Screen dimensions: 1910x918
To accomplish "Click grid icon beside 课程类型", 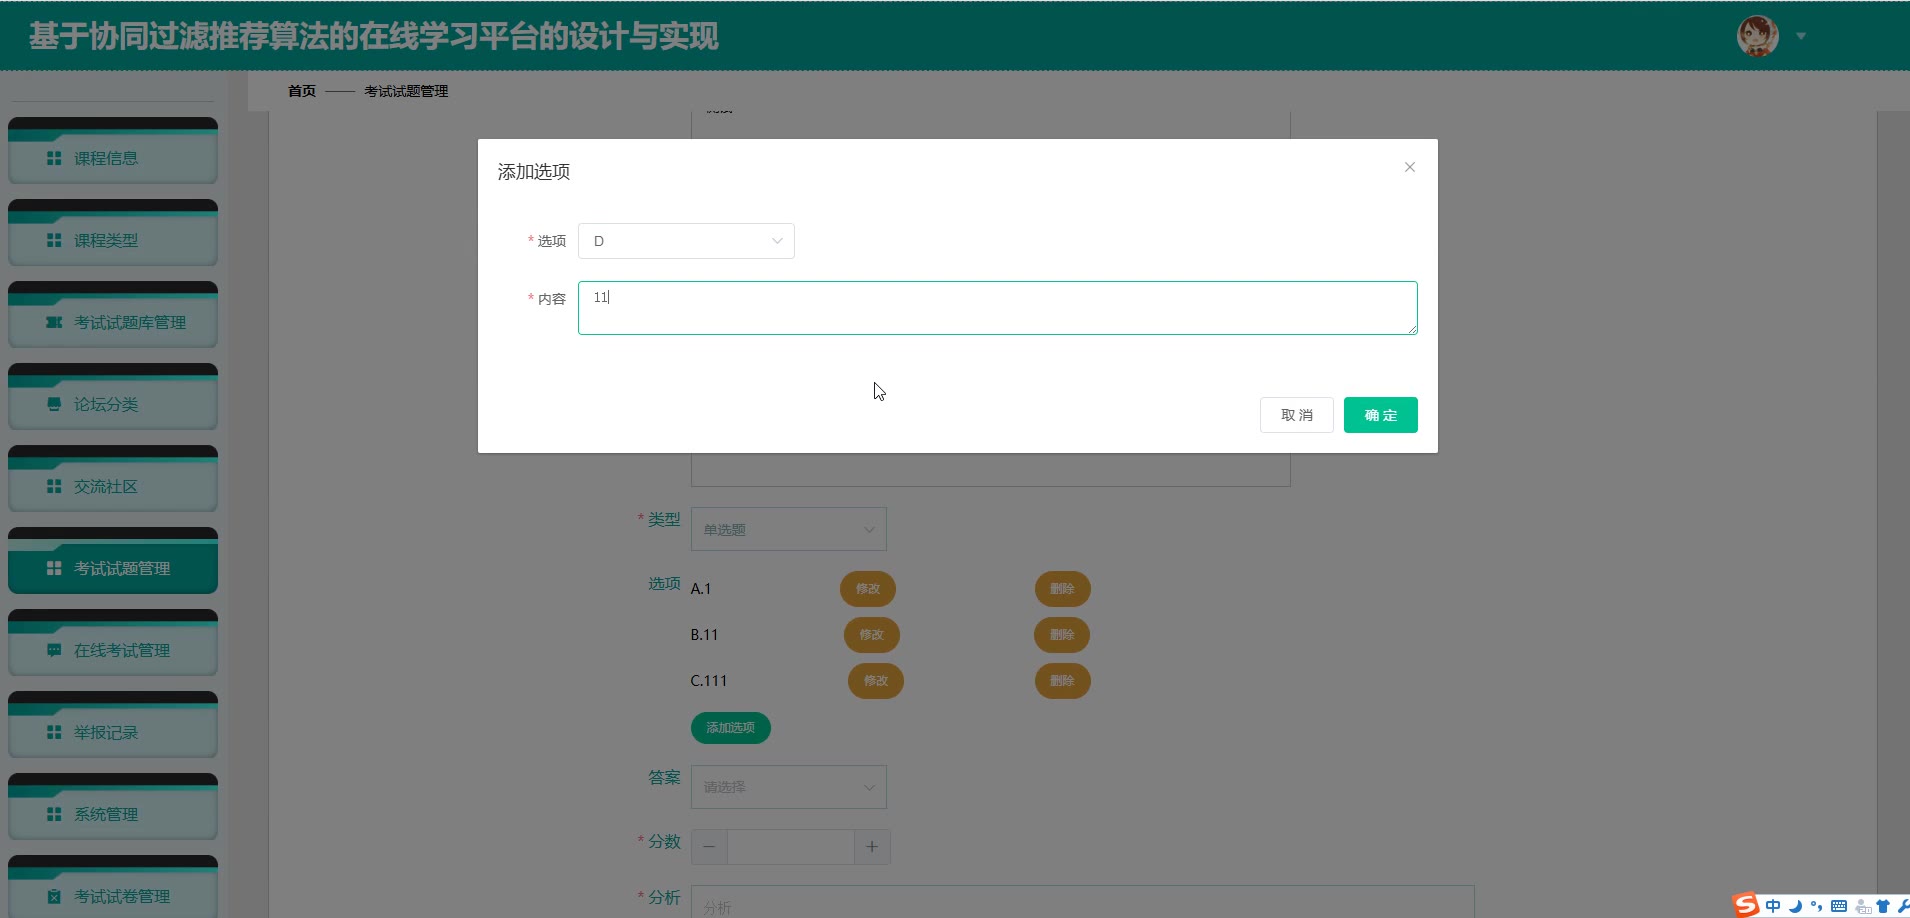I will [54, 240].
